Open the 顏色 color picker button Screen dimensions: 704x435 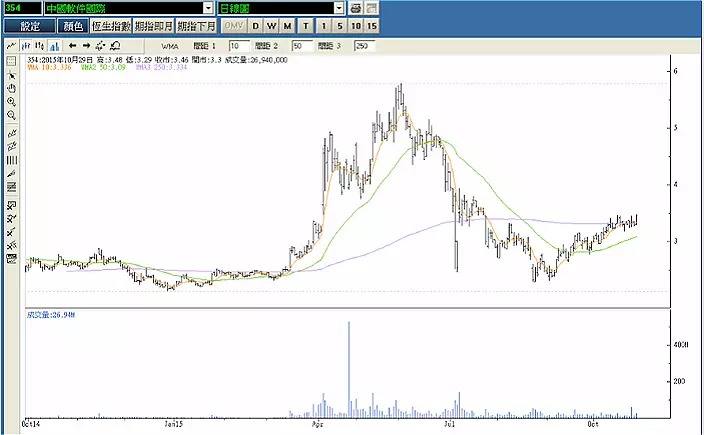point(73,25)
